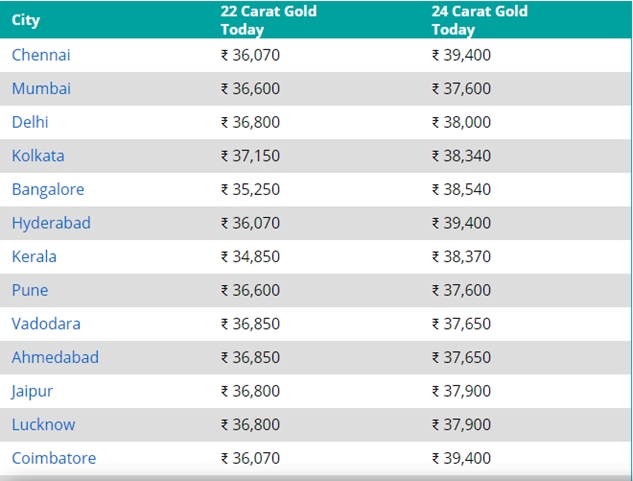Click the Jaipur link
Screen dimensions: 633x481
(32, 391)
